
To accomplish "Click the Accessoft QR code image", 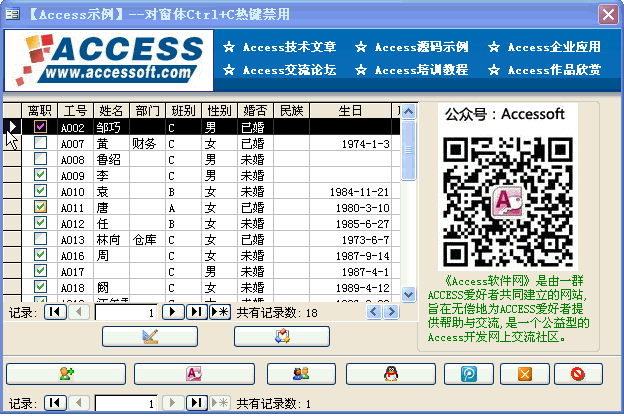I will pos(508,201).
